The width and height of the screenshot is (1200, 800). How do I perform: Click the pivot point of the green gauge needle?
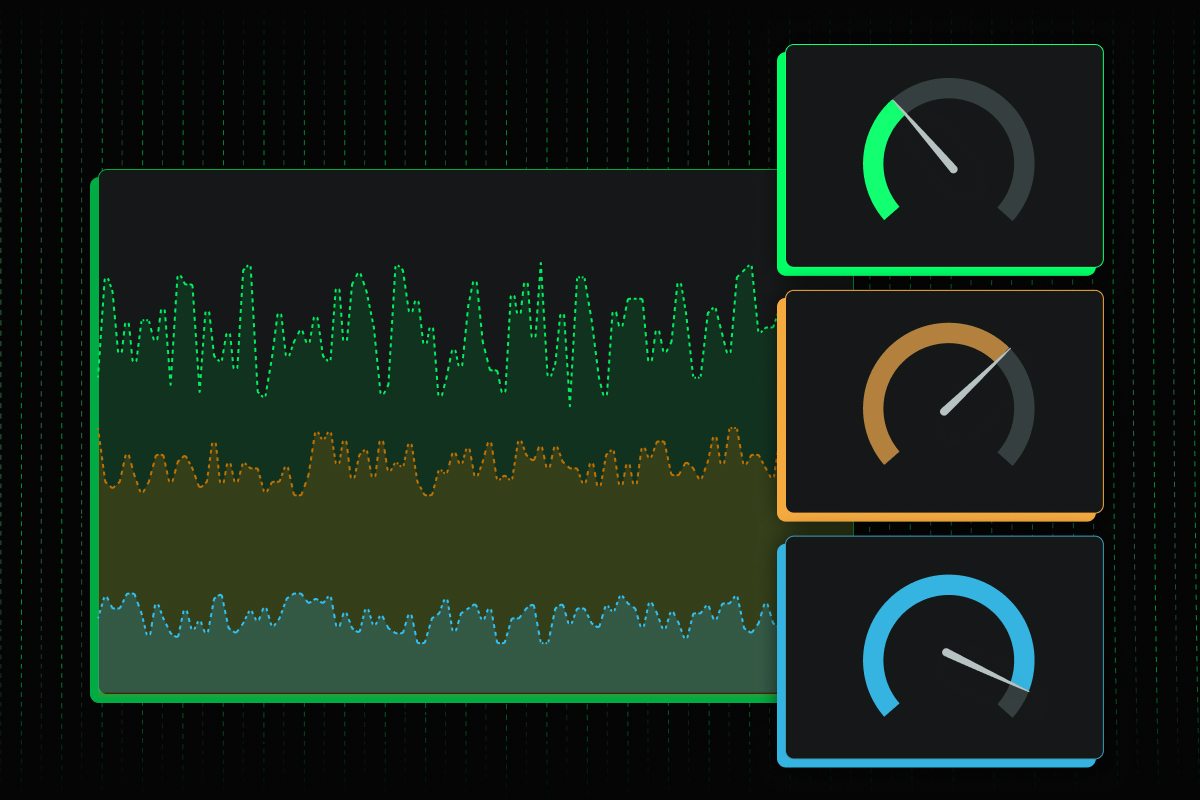(953, 169)
